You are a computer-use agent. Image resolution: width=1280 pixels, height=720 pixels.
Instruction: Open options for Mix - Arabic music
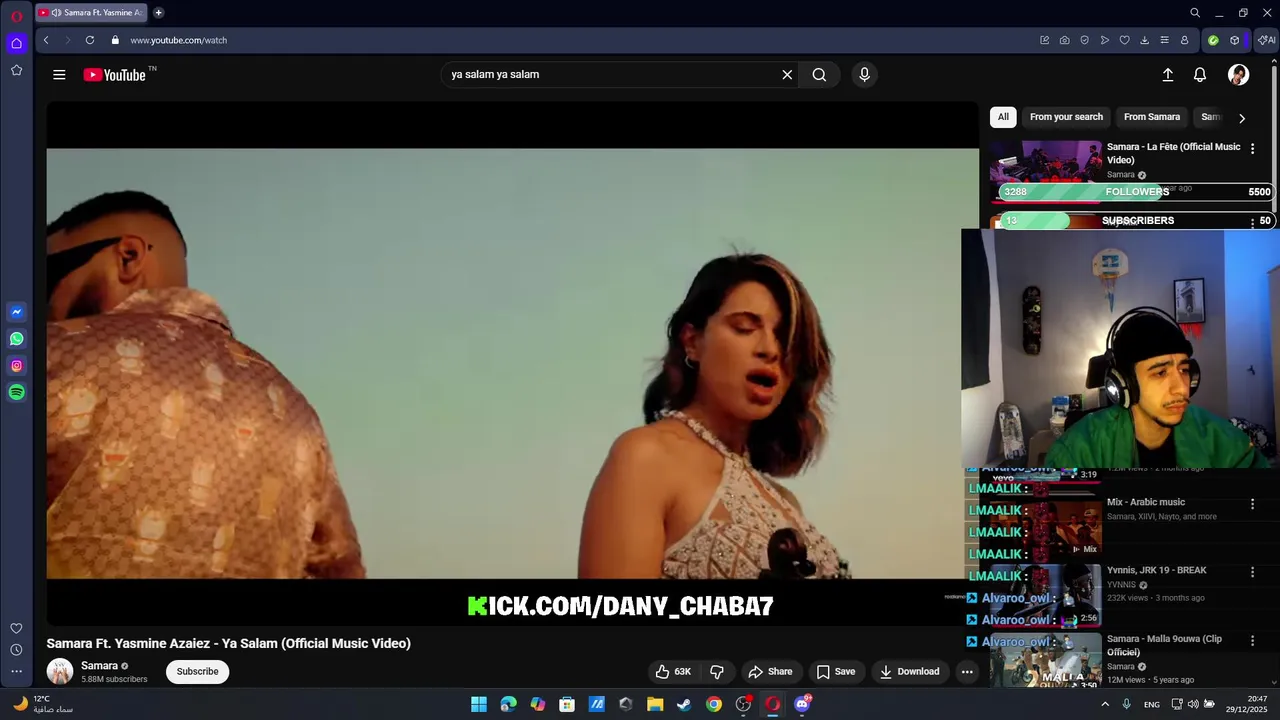point(1252,504)
